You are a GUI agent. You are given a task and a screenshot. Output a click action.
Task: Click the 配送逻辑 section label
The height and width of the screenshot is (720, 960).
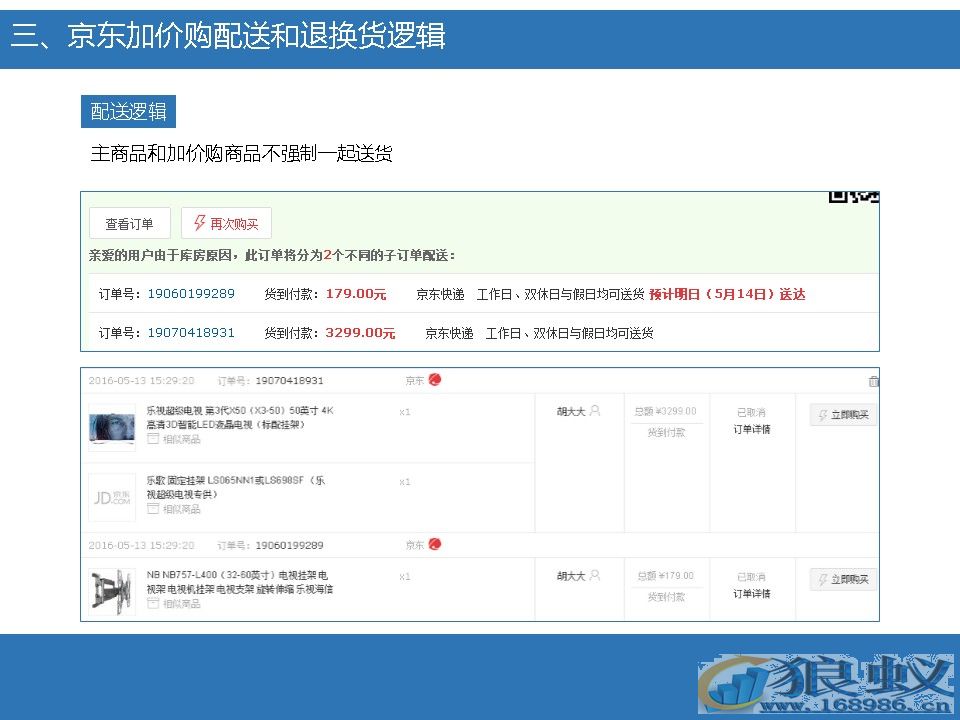tap(129, 111)
